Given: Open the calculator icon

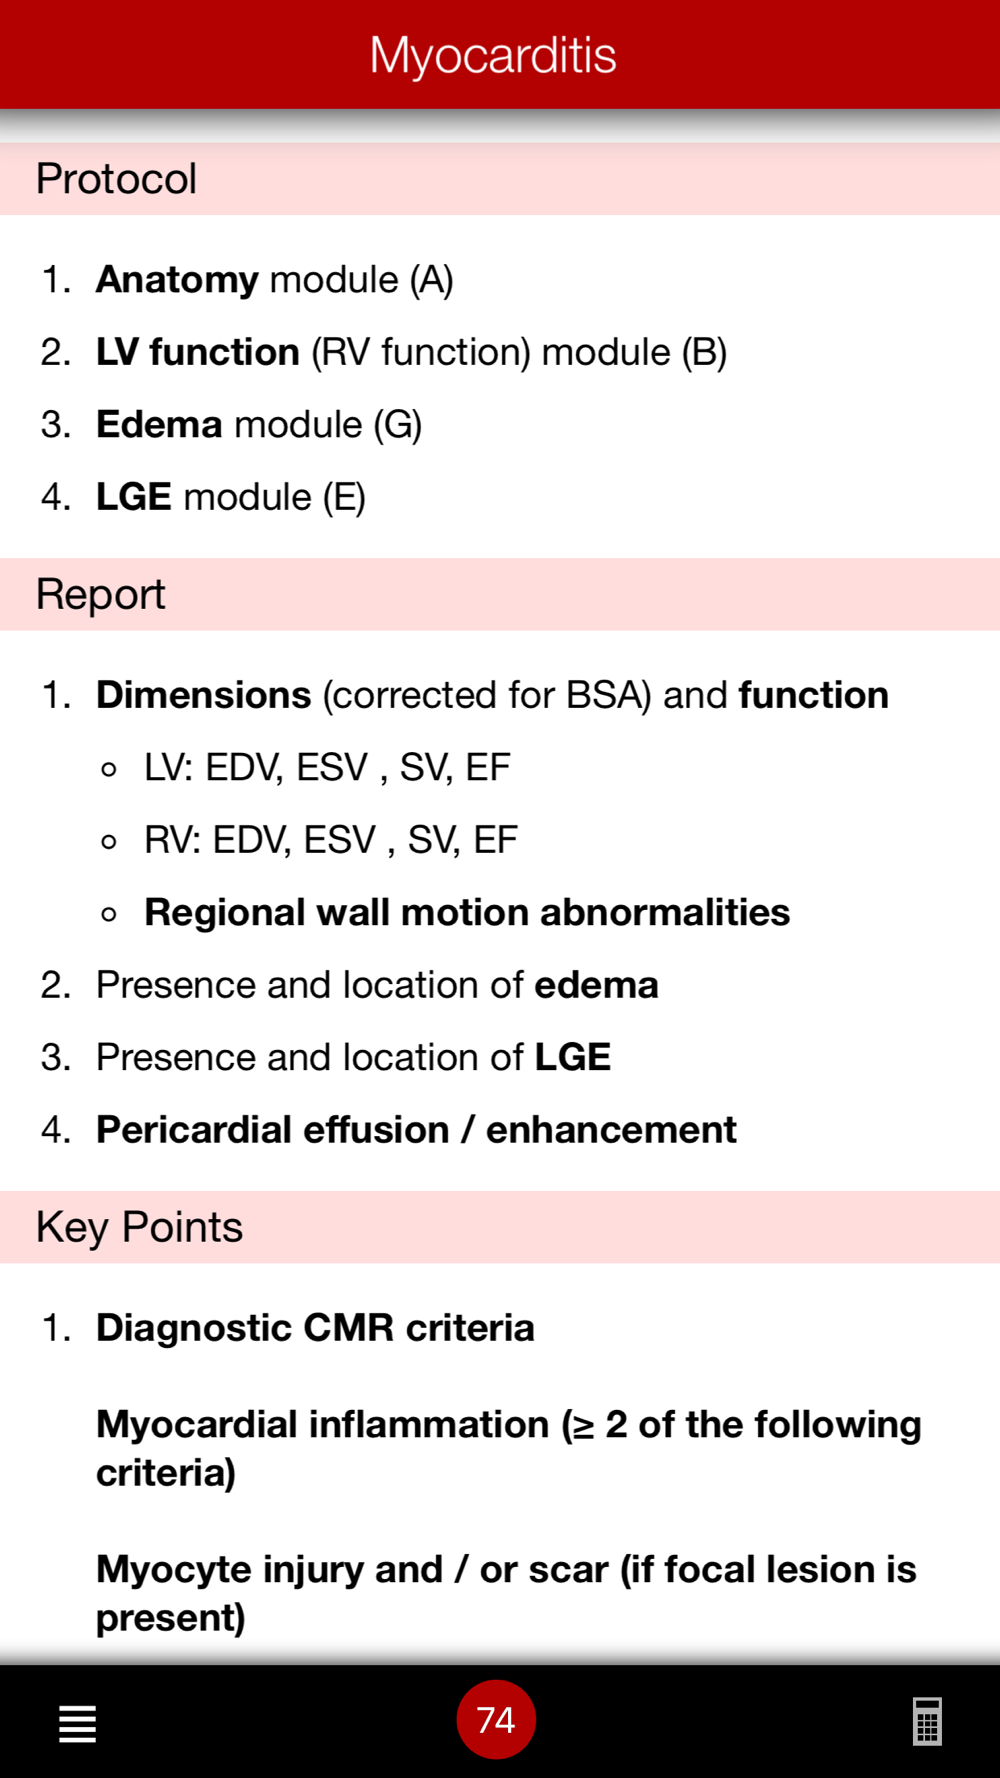Looking at the screenshot, I should click(927, 1721).
